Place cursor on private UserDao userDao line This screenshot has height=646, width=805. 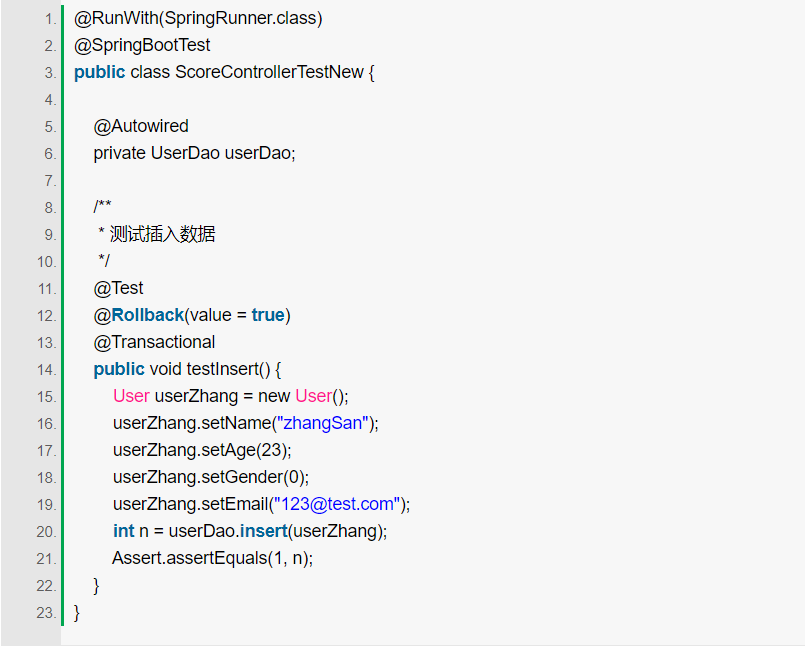tap(195, 153)
